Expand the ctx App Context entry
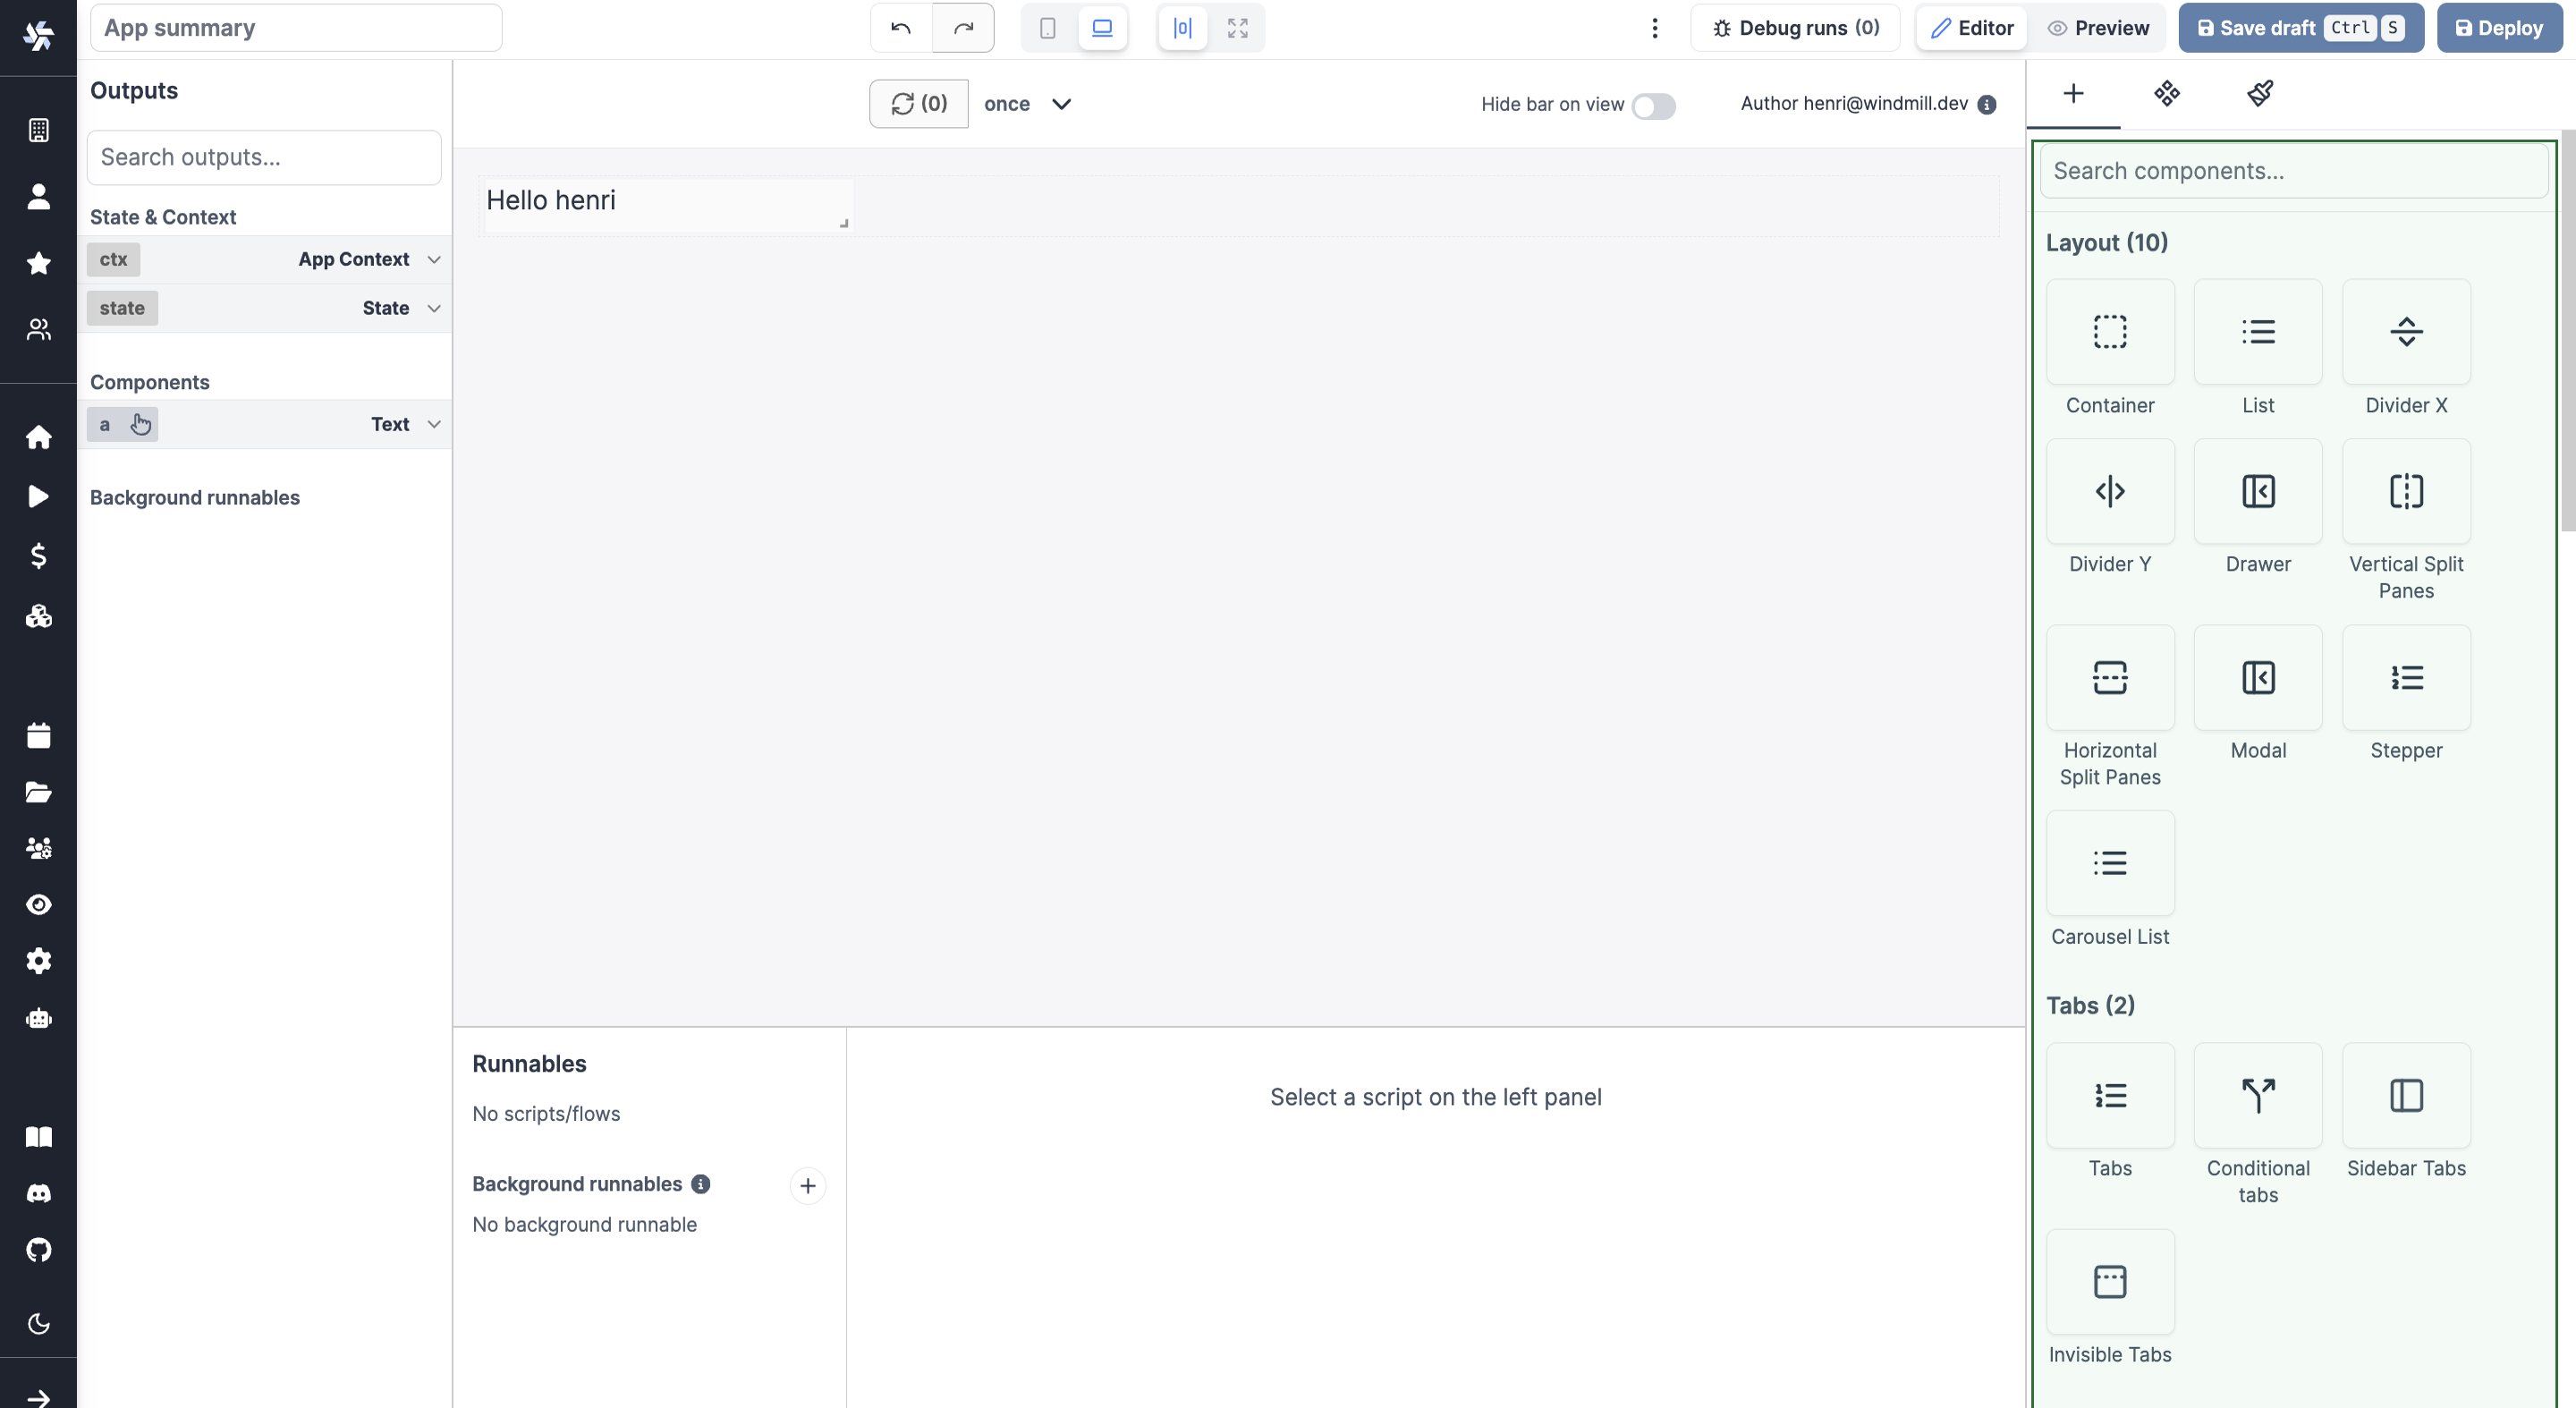This screenshot has height=1408, width=2576. pos(434,259)
